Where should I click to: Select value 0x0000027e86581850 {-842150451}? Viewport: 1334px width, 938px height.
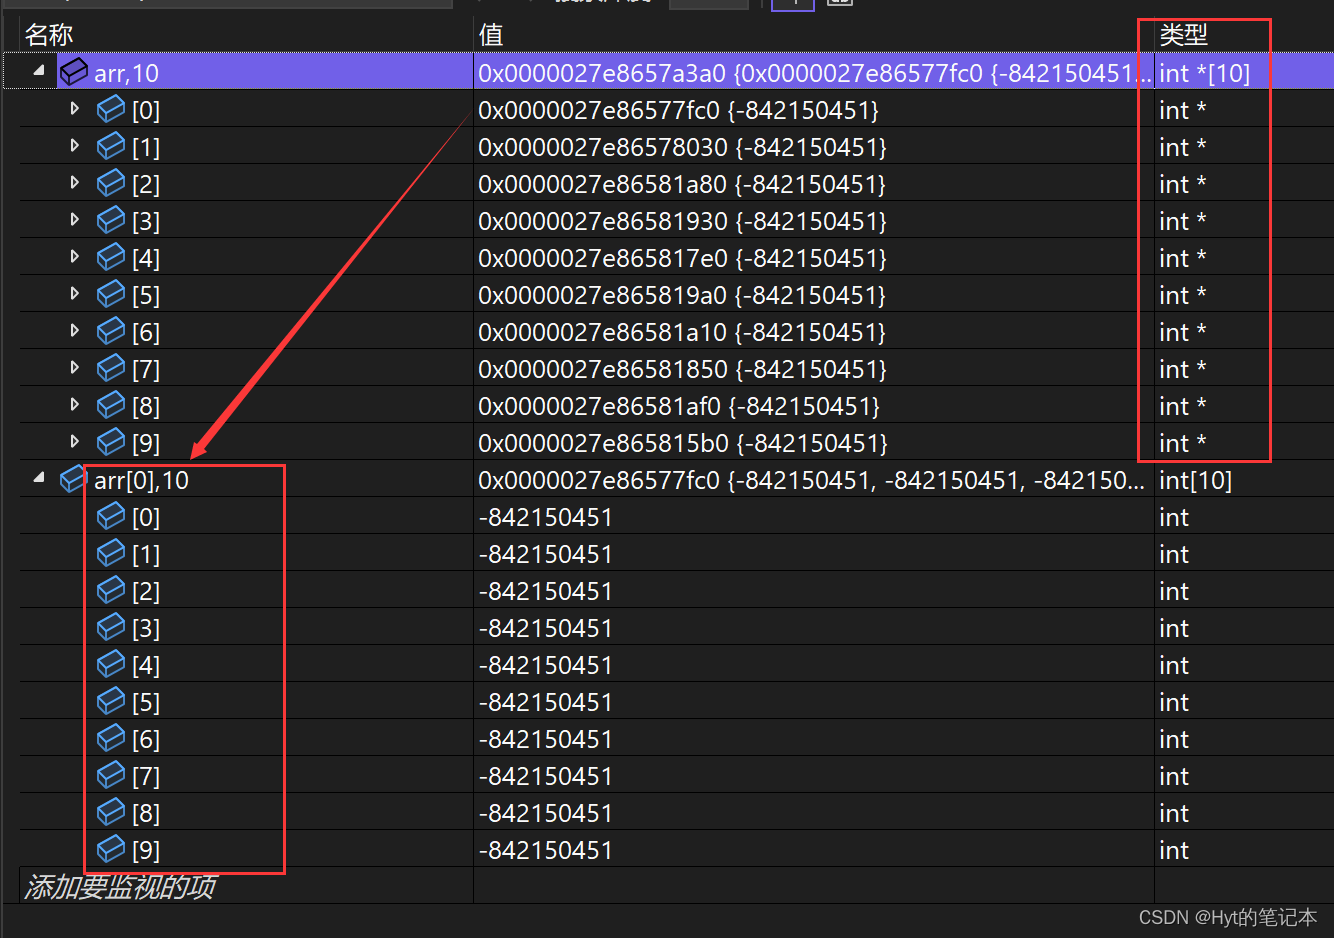click(x=682, y=369)
